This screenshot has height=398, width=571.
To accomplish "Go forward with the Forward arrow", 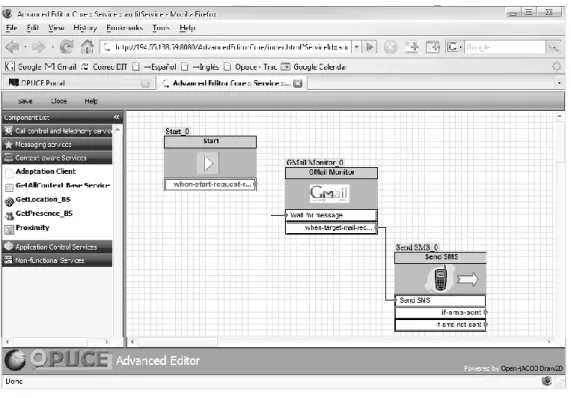I will 38,47.
